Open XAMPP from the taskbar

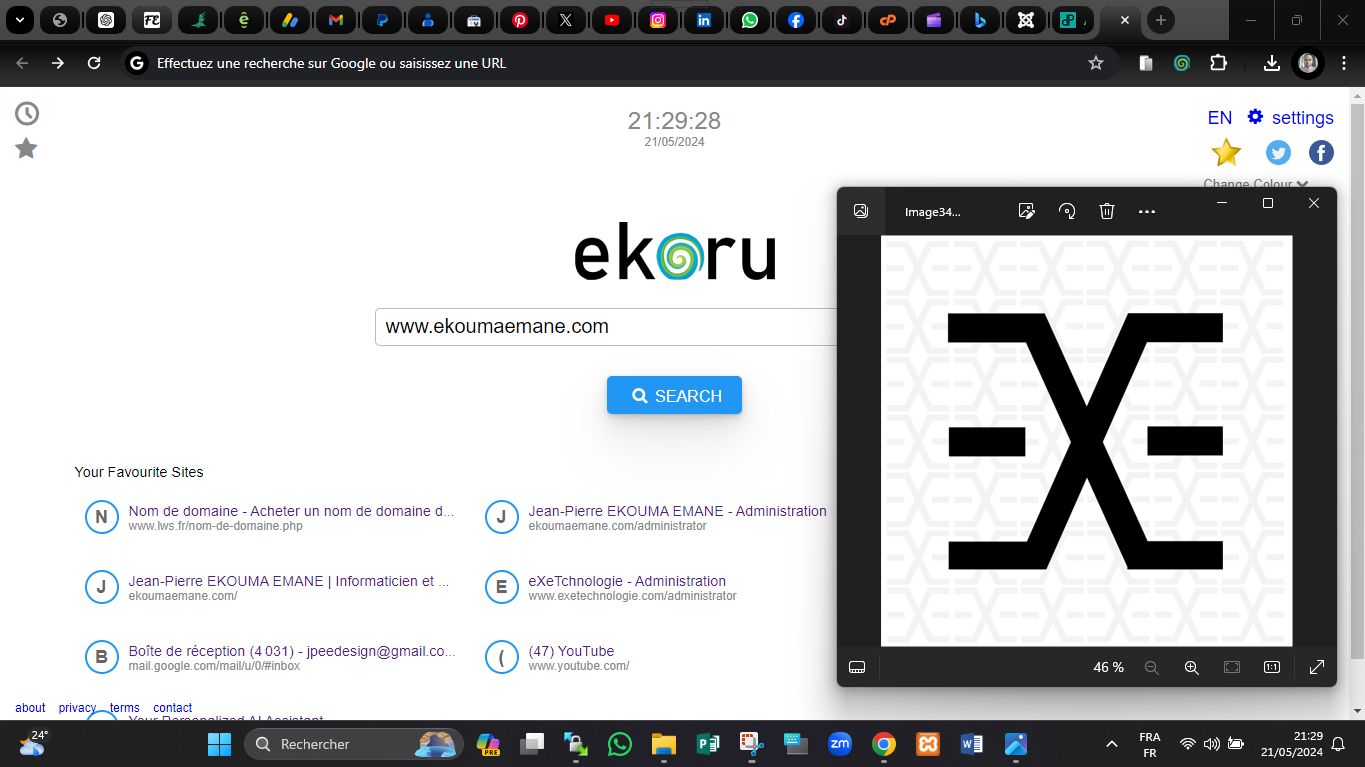point(928,744)
